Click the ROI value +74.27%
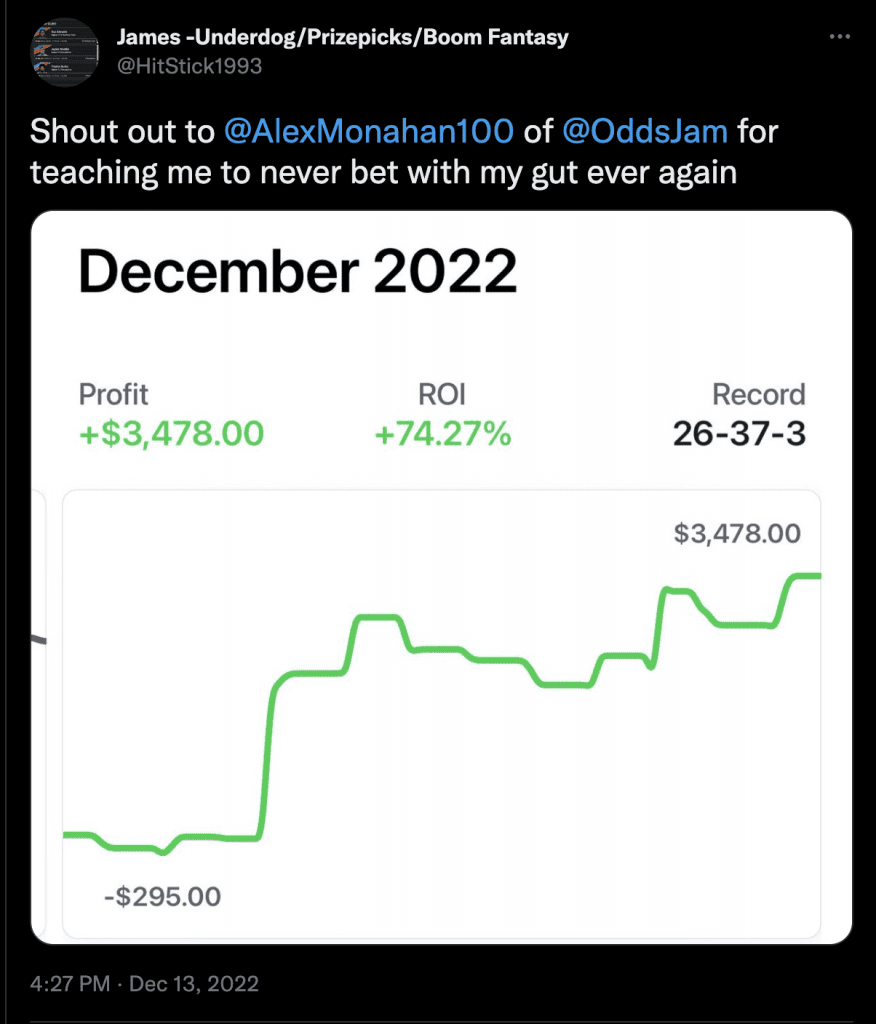 [x=442, y=434]
